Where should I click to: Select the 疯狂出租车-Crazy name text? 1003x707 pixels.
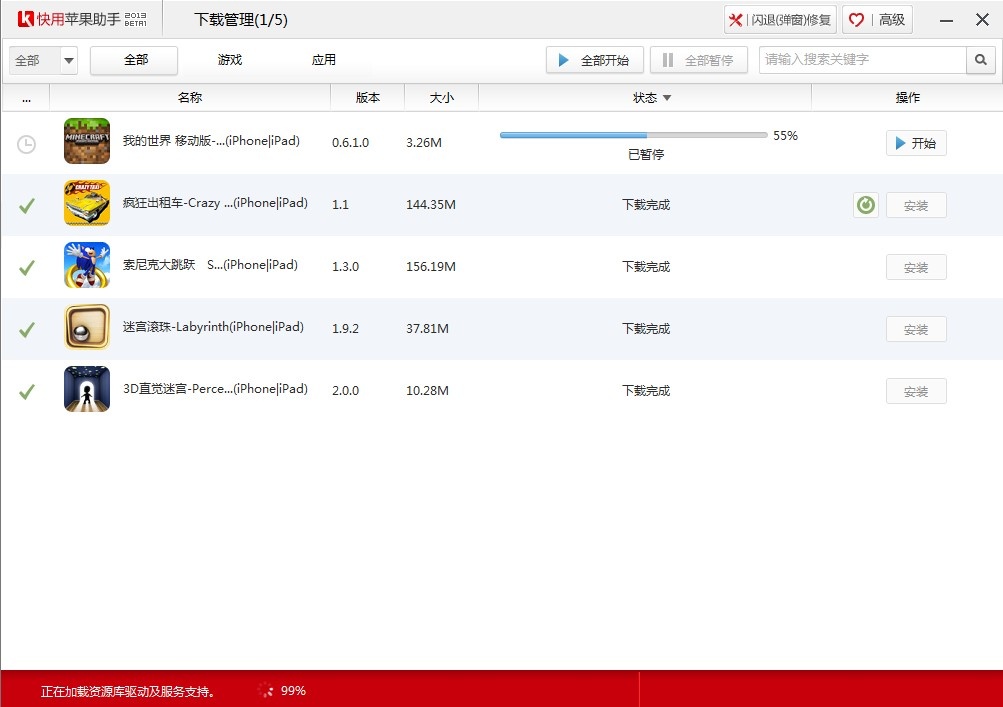point(215,203)
